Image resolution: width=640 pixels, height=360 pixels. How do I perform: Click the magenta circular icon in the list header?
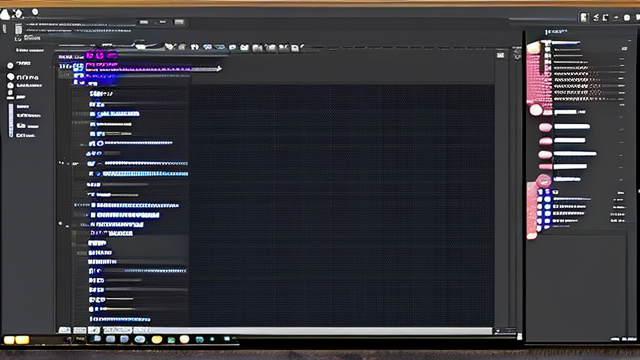click(x=100, y=55)
